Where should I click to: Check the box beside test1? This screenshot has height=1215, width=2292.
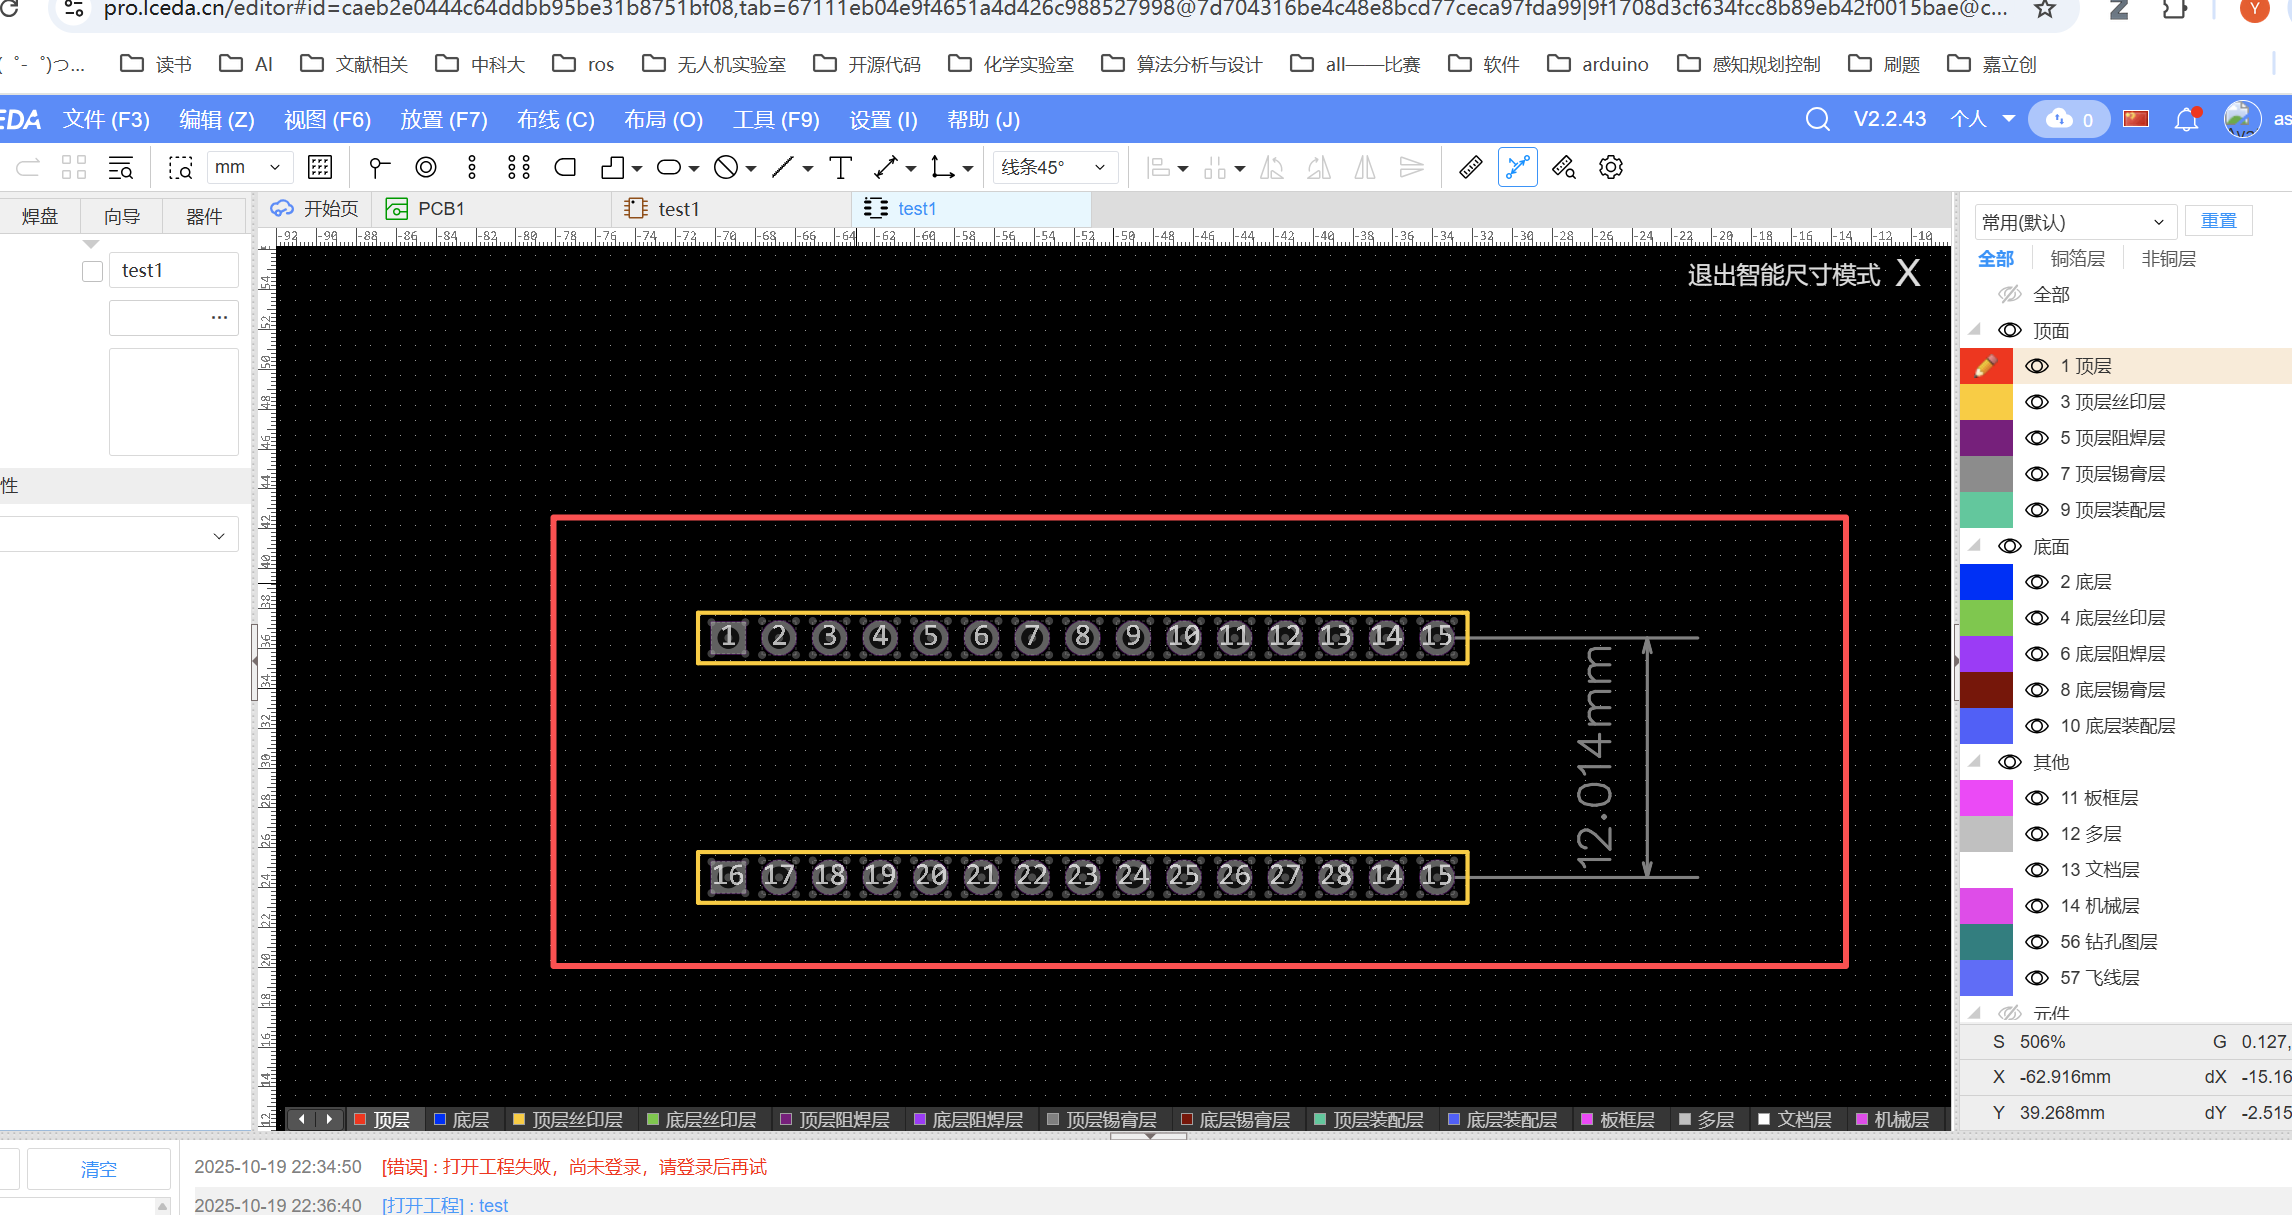click(92, 271)
